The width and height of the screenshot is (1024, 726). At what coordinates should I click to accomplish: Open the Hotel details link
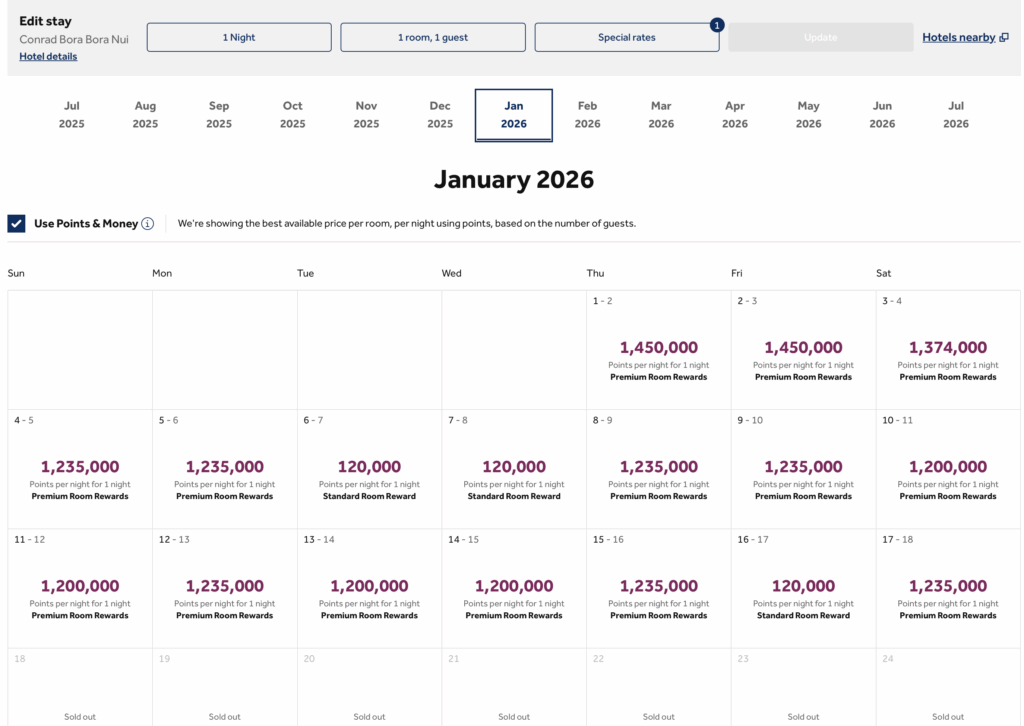tap(48, 57)
